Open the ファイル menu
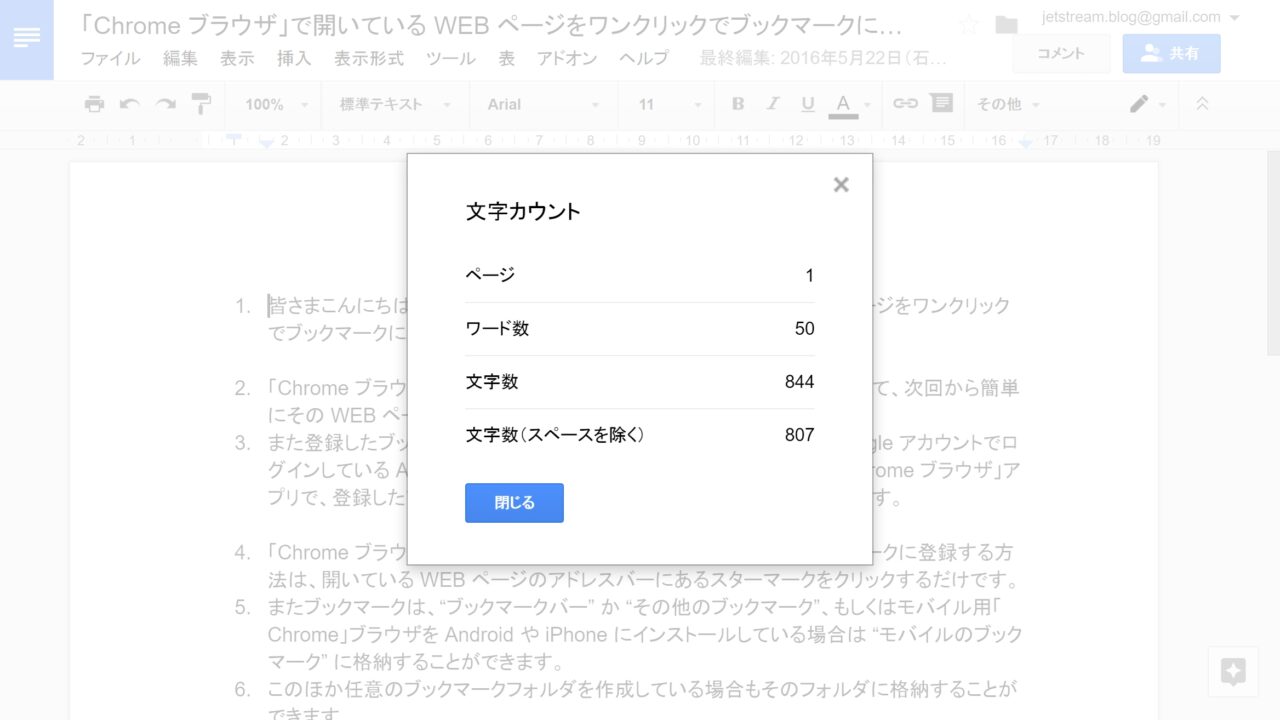The width and height of the screenshot is (1280, 720). pos(110,58)
